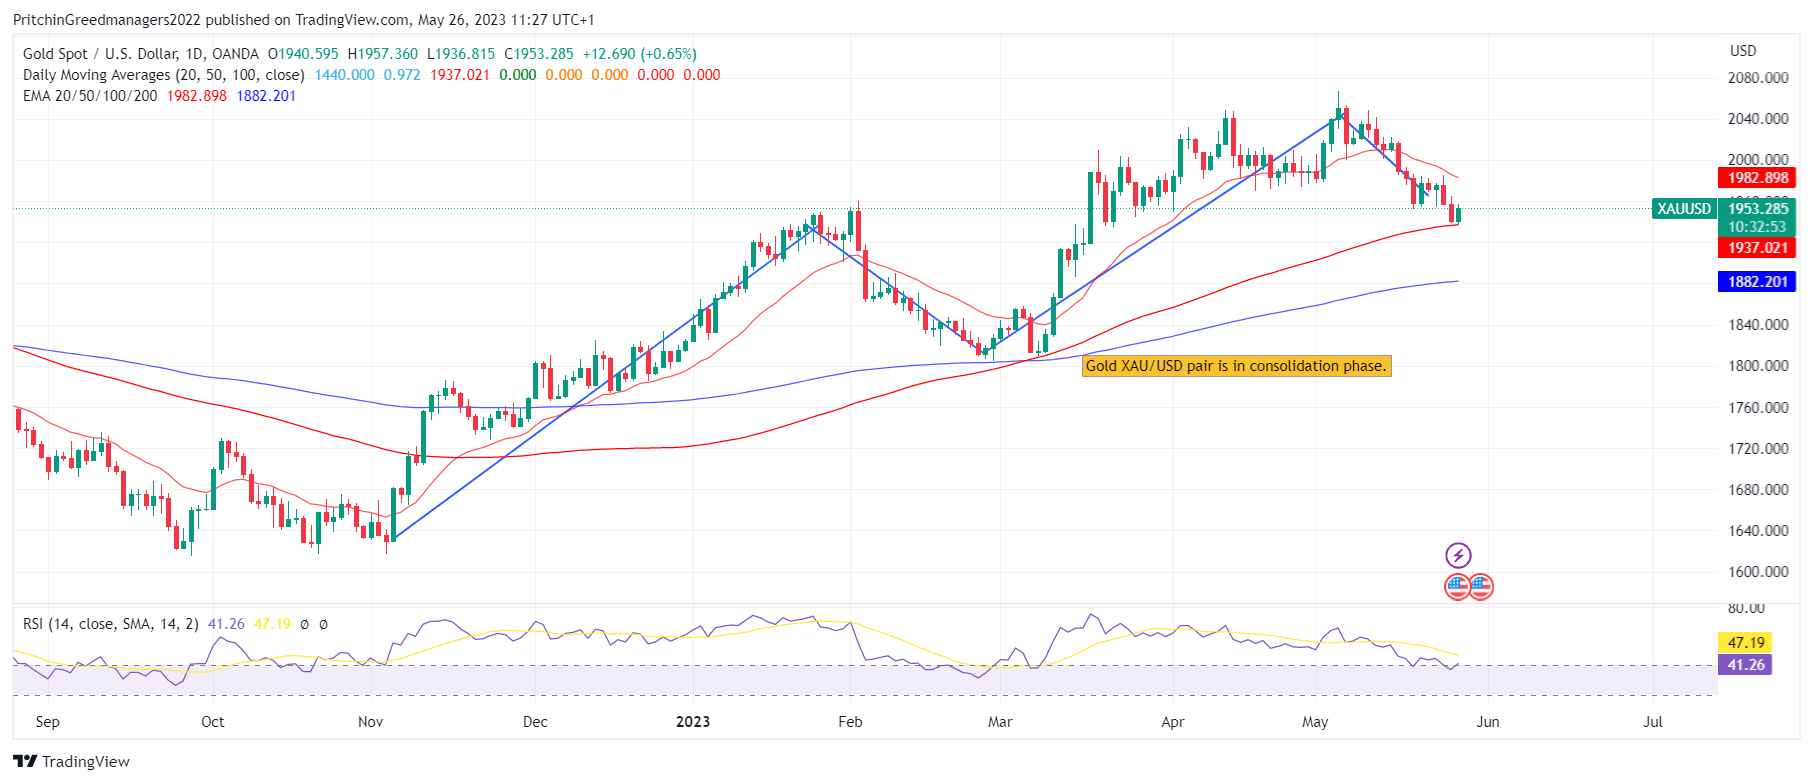The width and height of the screenshot is (1813, 783).
Task: Click 1882.201 in the EMA legend
Action: click(x=266, y=96)
